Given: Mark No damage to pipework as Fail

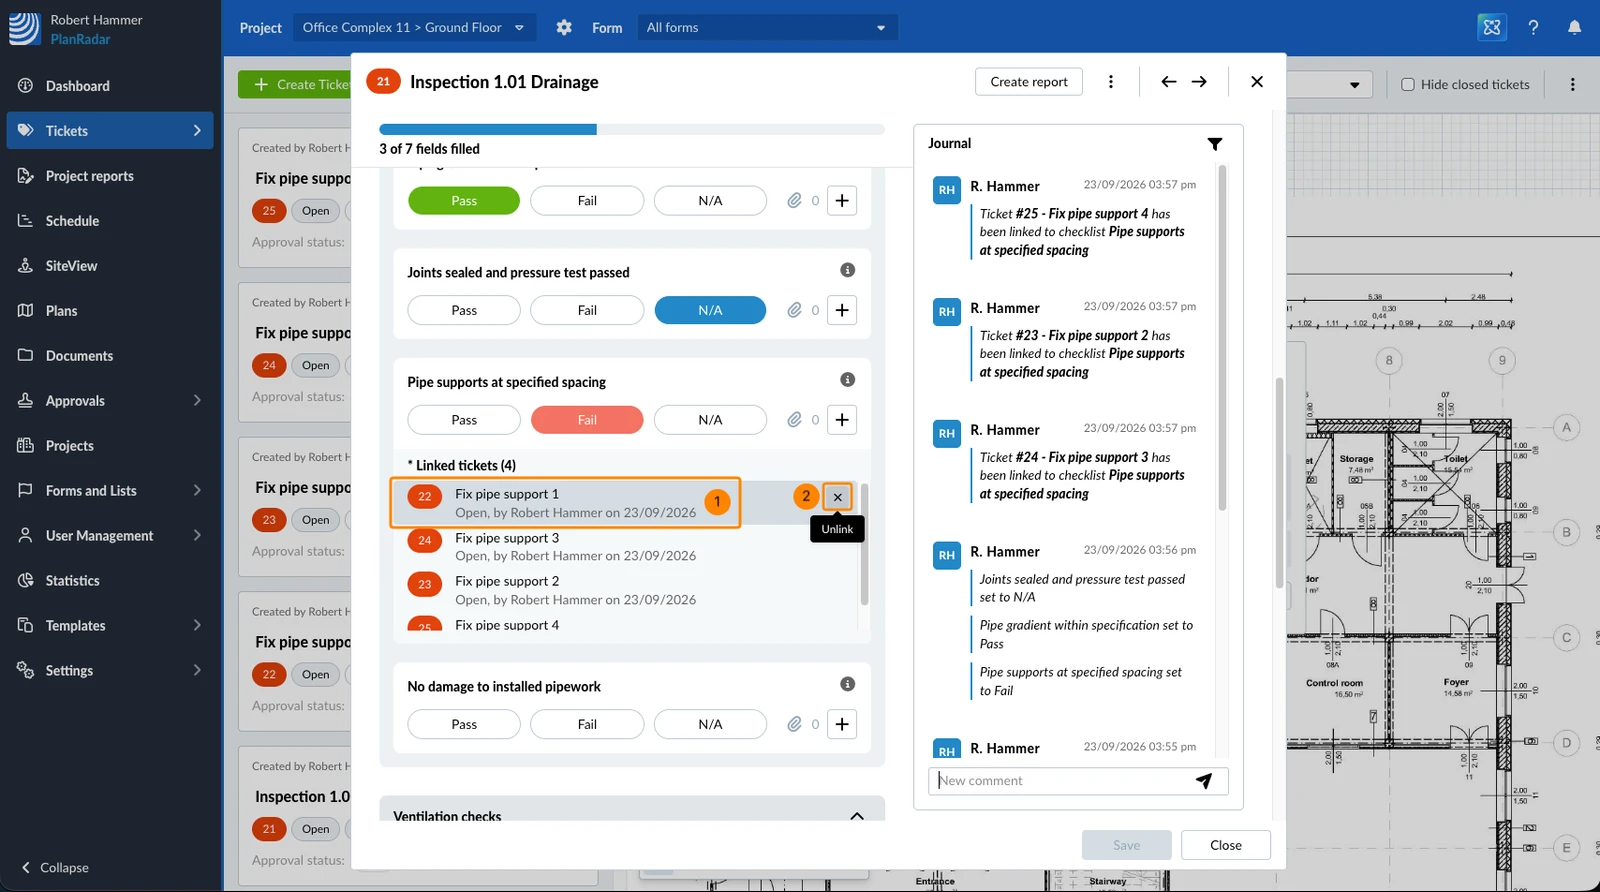Looking at the screenshot, I should coord(587,724).
